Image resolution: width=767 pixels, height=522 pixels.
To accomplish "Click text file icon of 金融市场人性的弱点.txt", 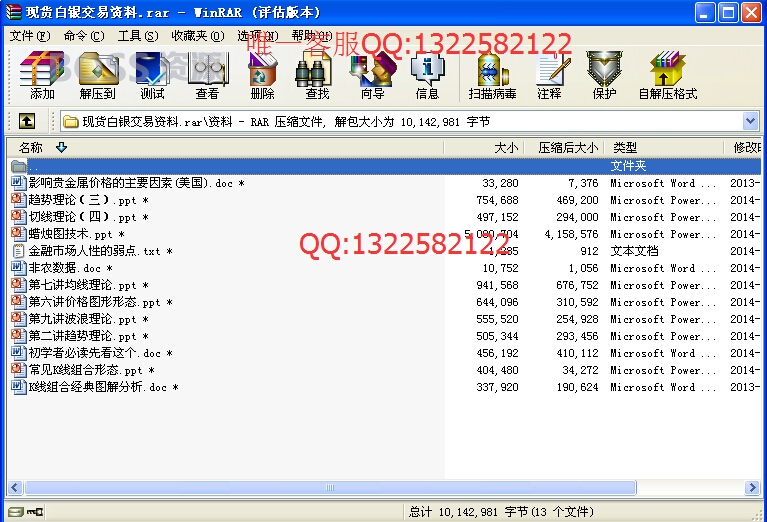I will [x=19, y=251].
